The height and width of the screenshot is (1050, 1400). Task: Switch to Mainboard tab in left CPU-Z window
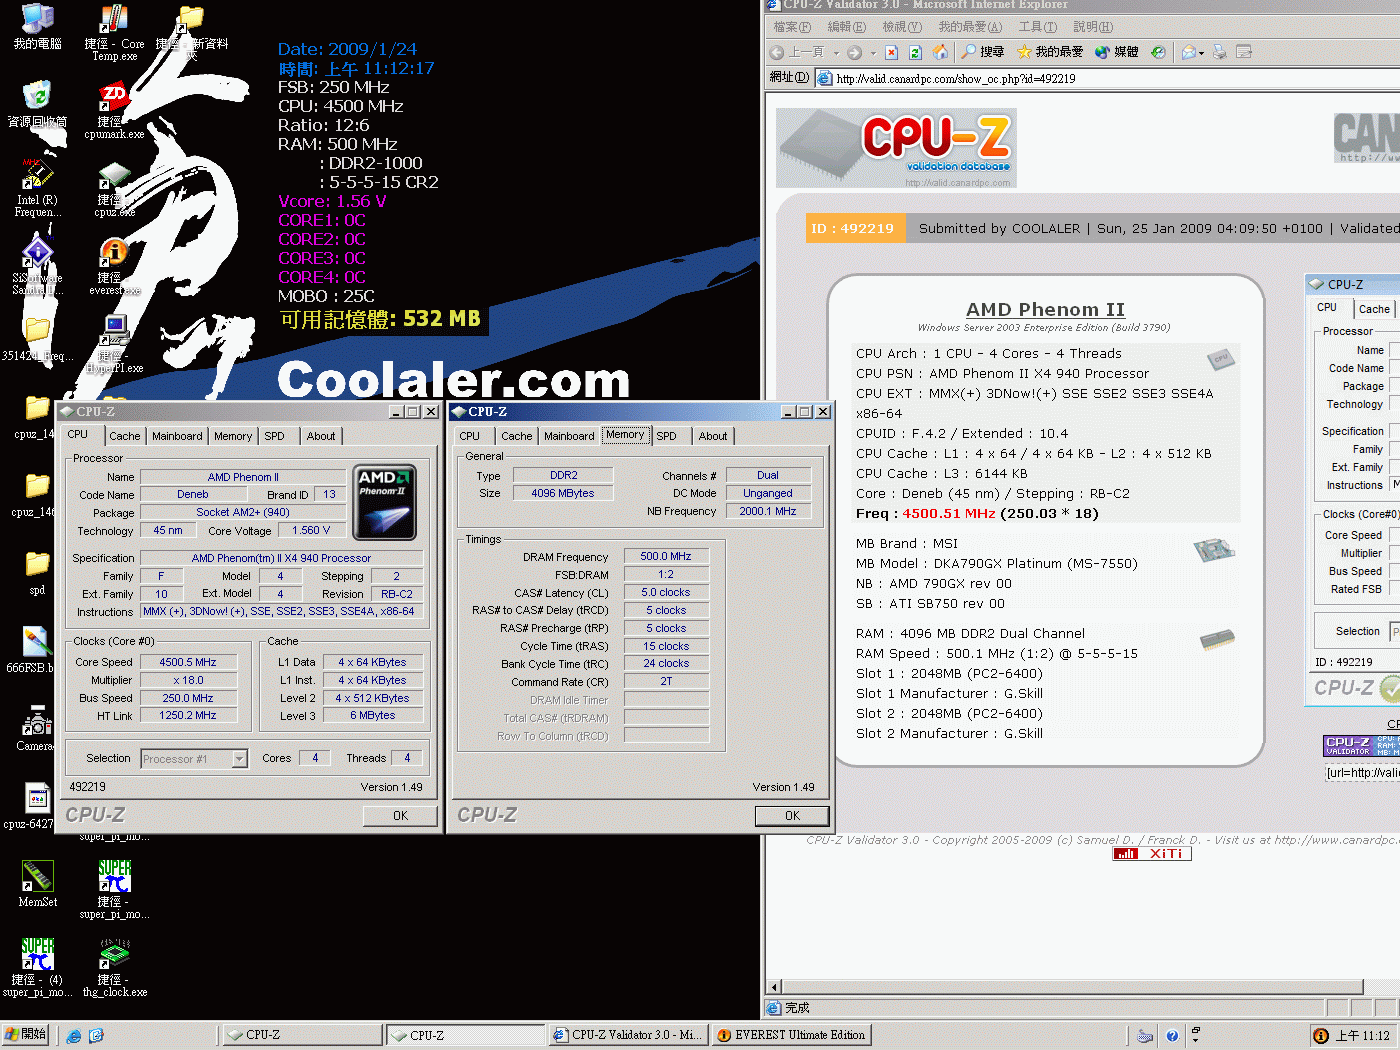pyautogui.click(x=177, y=436)
